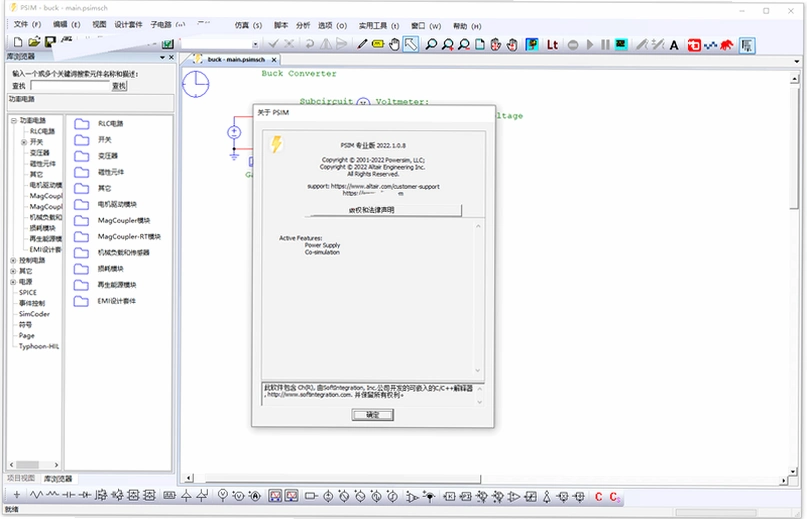Click the red C icon in bottom toolbar
This screenshot has width=807, height=519.
pos(598,497)
